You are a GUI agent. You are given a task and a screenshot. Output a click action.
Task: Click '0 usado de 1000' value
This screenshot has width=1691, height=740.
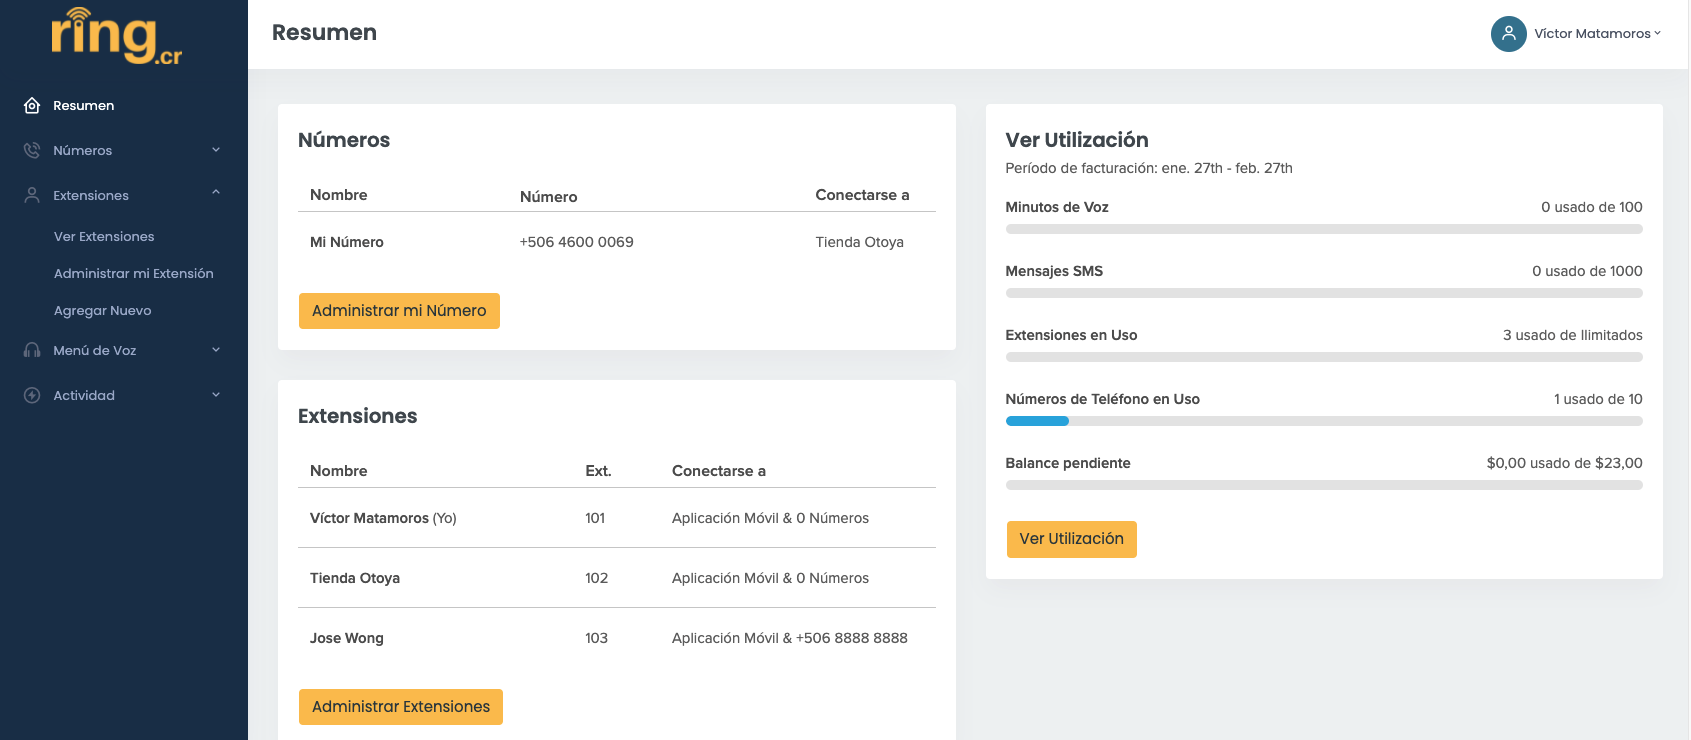(x=1588, y=271)
